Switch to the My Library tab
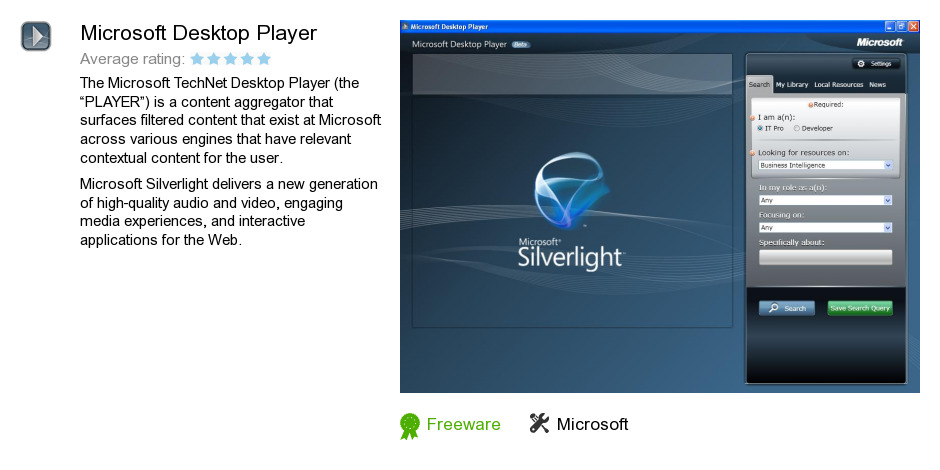 pyautogui.click(x=792, y=85)
